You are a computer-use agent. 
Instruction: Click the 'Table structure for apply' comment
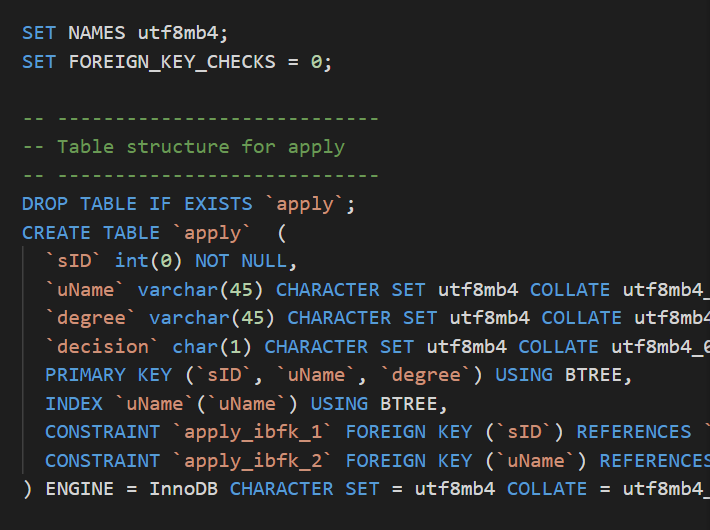(201, 147)
